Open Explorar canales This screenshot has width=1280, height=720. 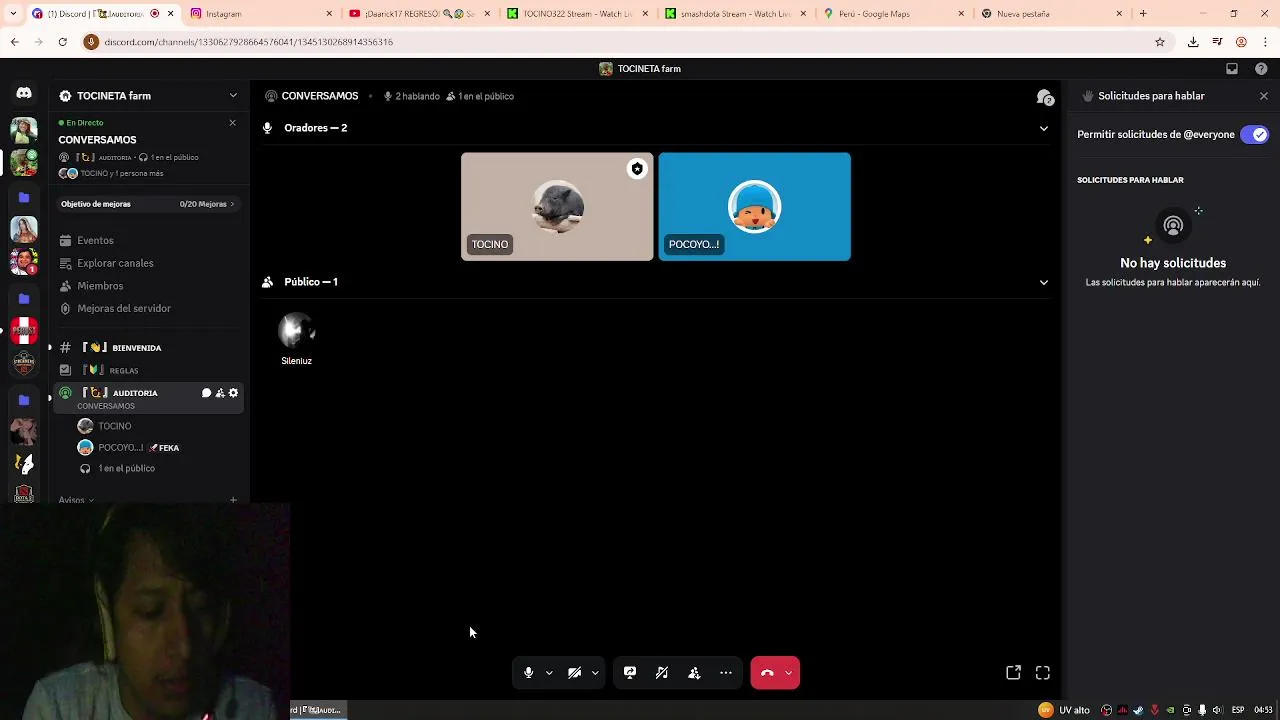click(115, 263)
